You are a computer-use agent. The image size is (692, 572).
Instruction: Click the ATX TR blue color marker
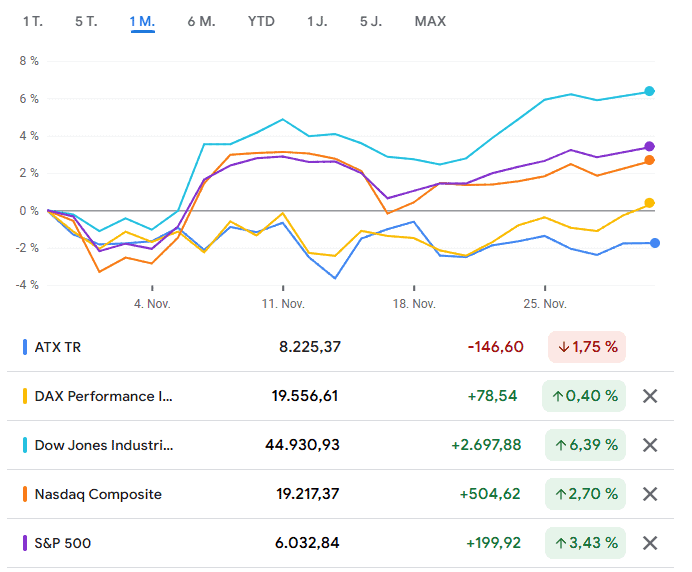pyautogui.click(x=25, y=347)
